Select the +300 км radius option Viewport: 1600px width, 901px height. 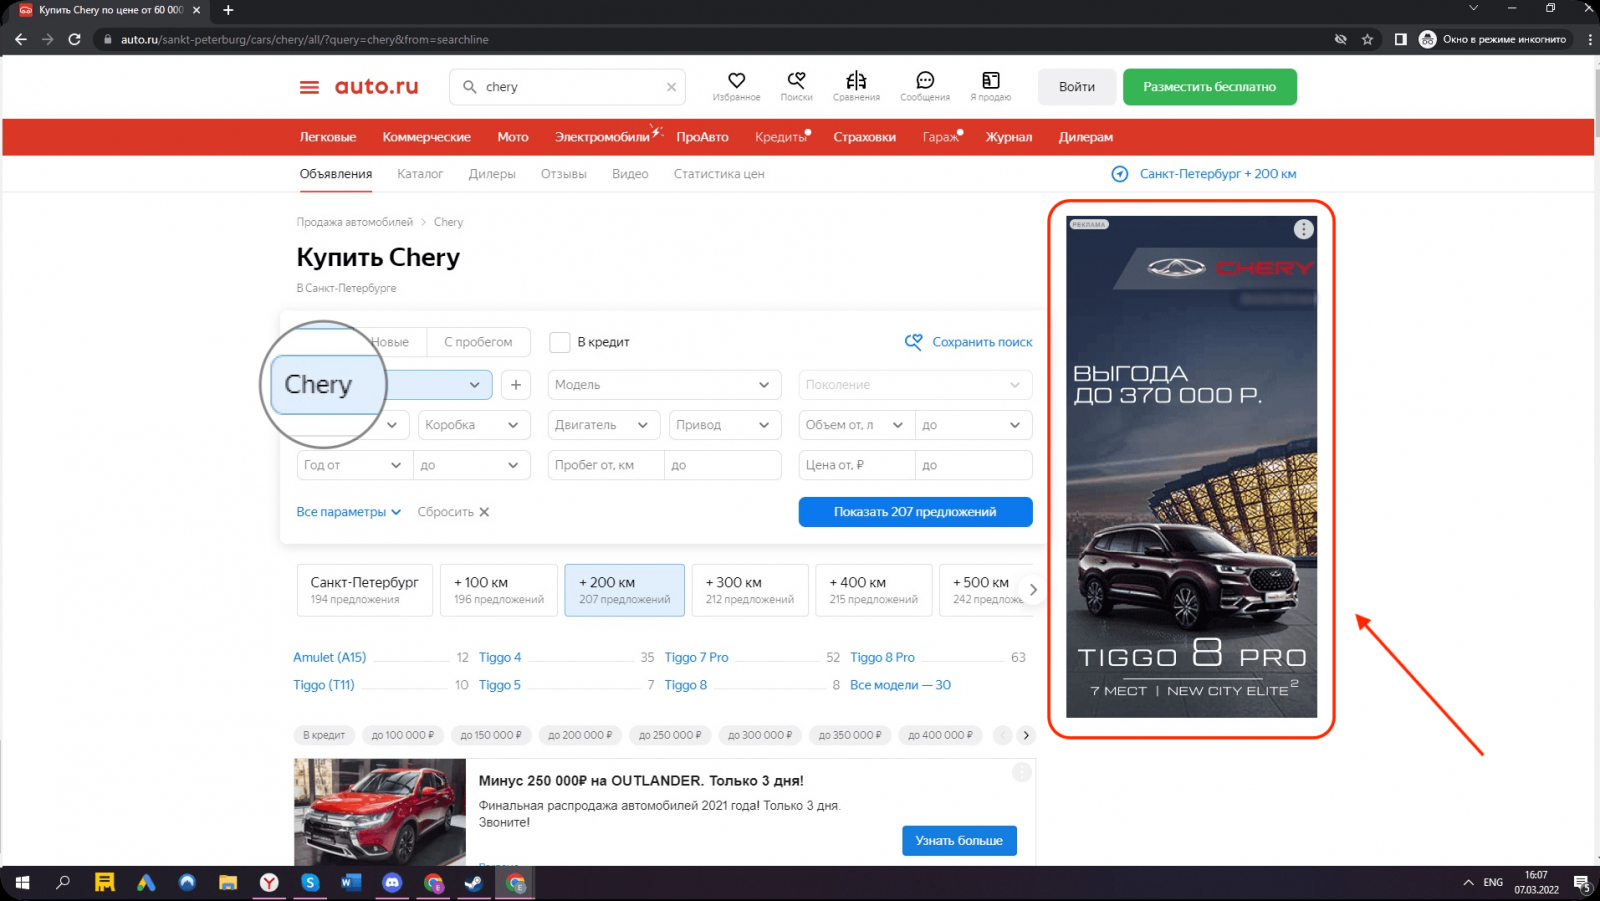749,590
